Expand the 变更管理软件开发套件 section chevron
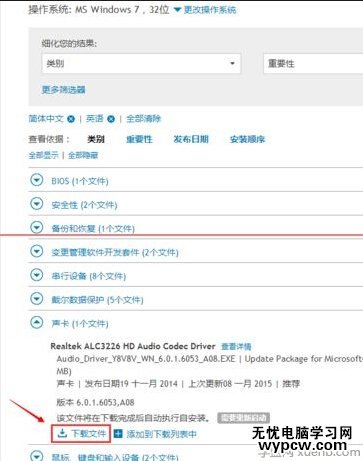This screenshot has width=363, height=461. [x=37, y=251]
